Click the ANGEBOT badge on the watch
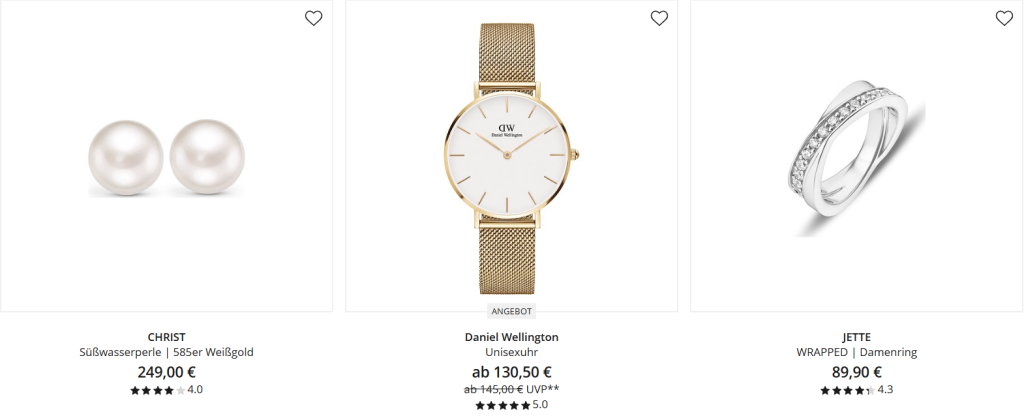This screenshot has height=416, width=1024. click(x=511, y=312)
